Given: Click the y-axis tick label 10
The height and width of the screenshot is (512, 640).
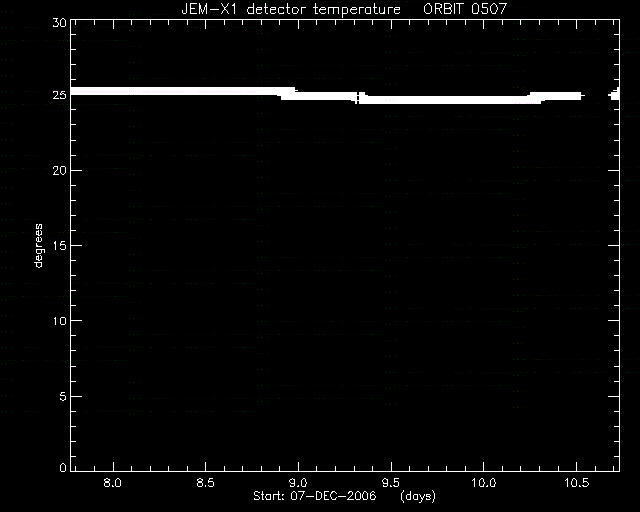Looking at the screenshot, I should click(x=60, y=321).
